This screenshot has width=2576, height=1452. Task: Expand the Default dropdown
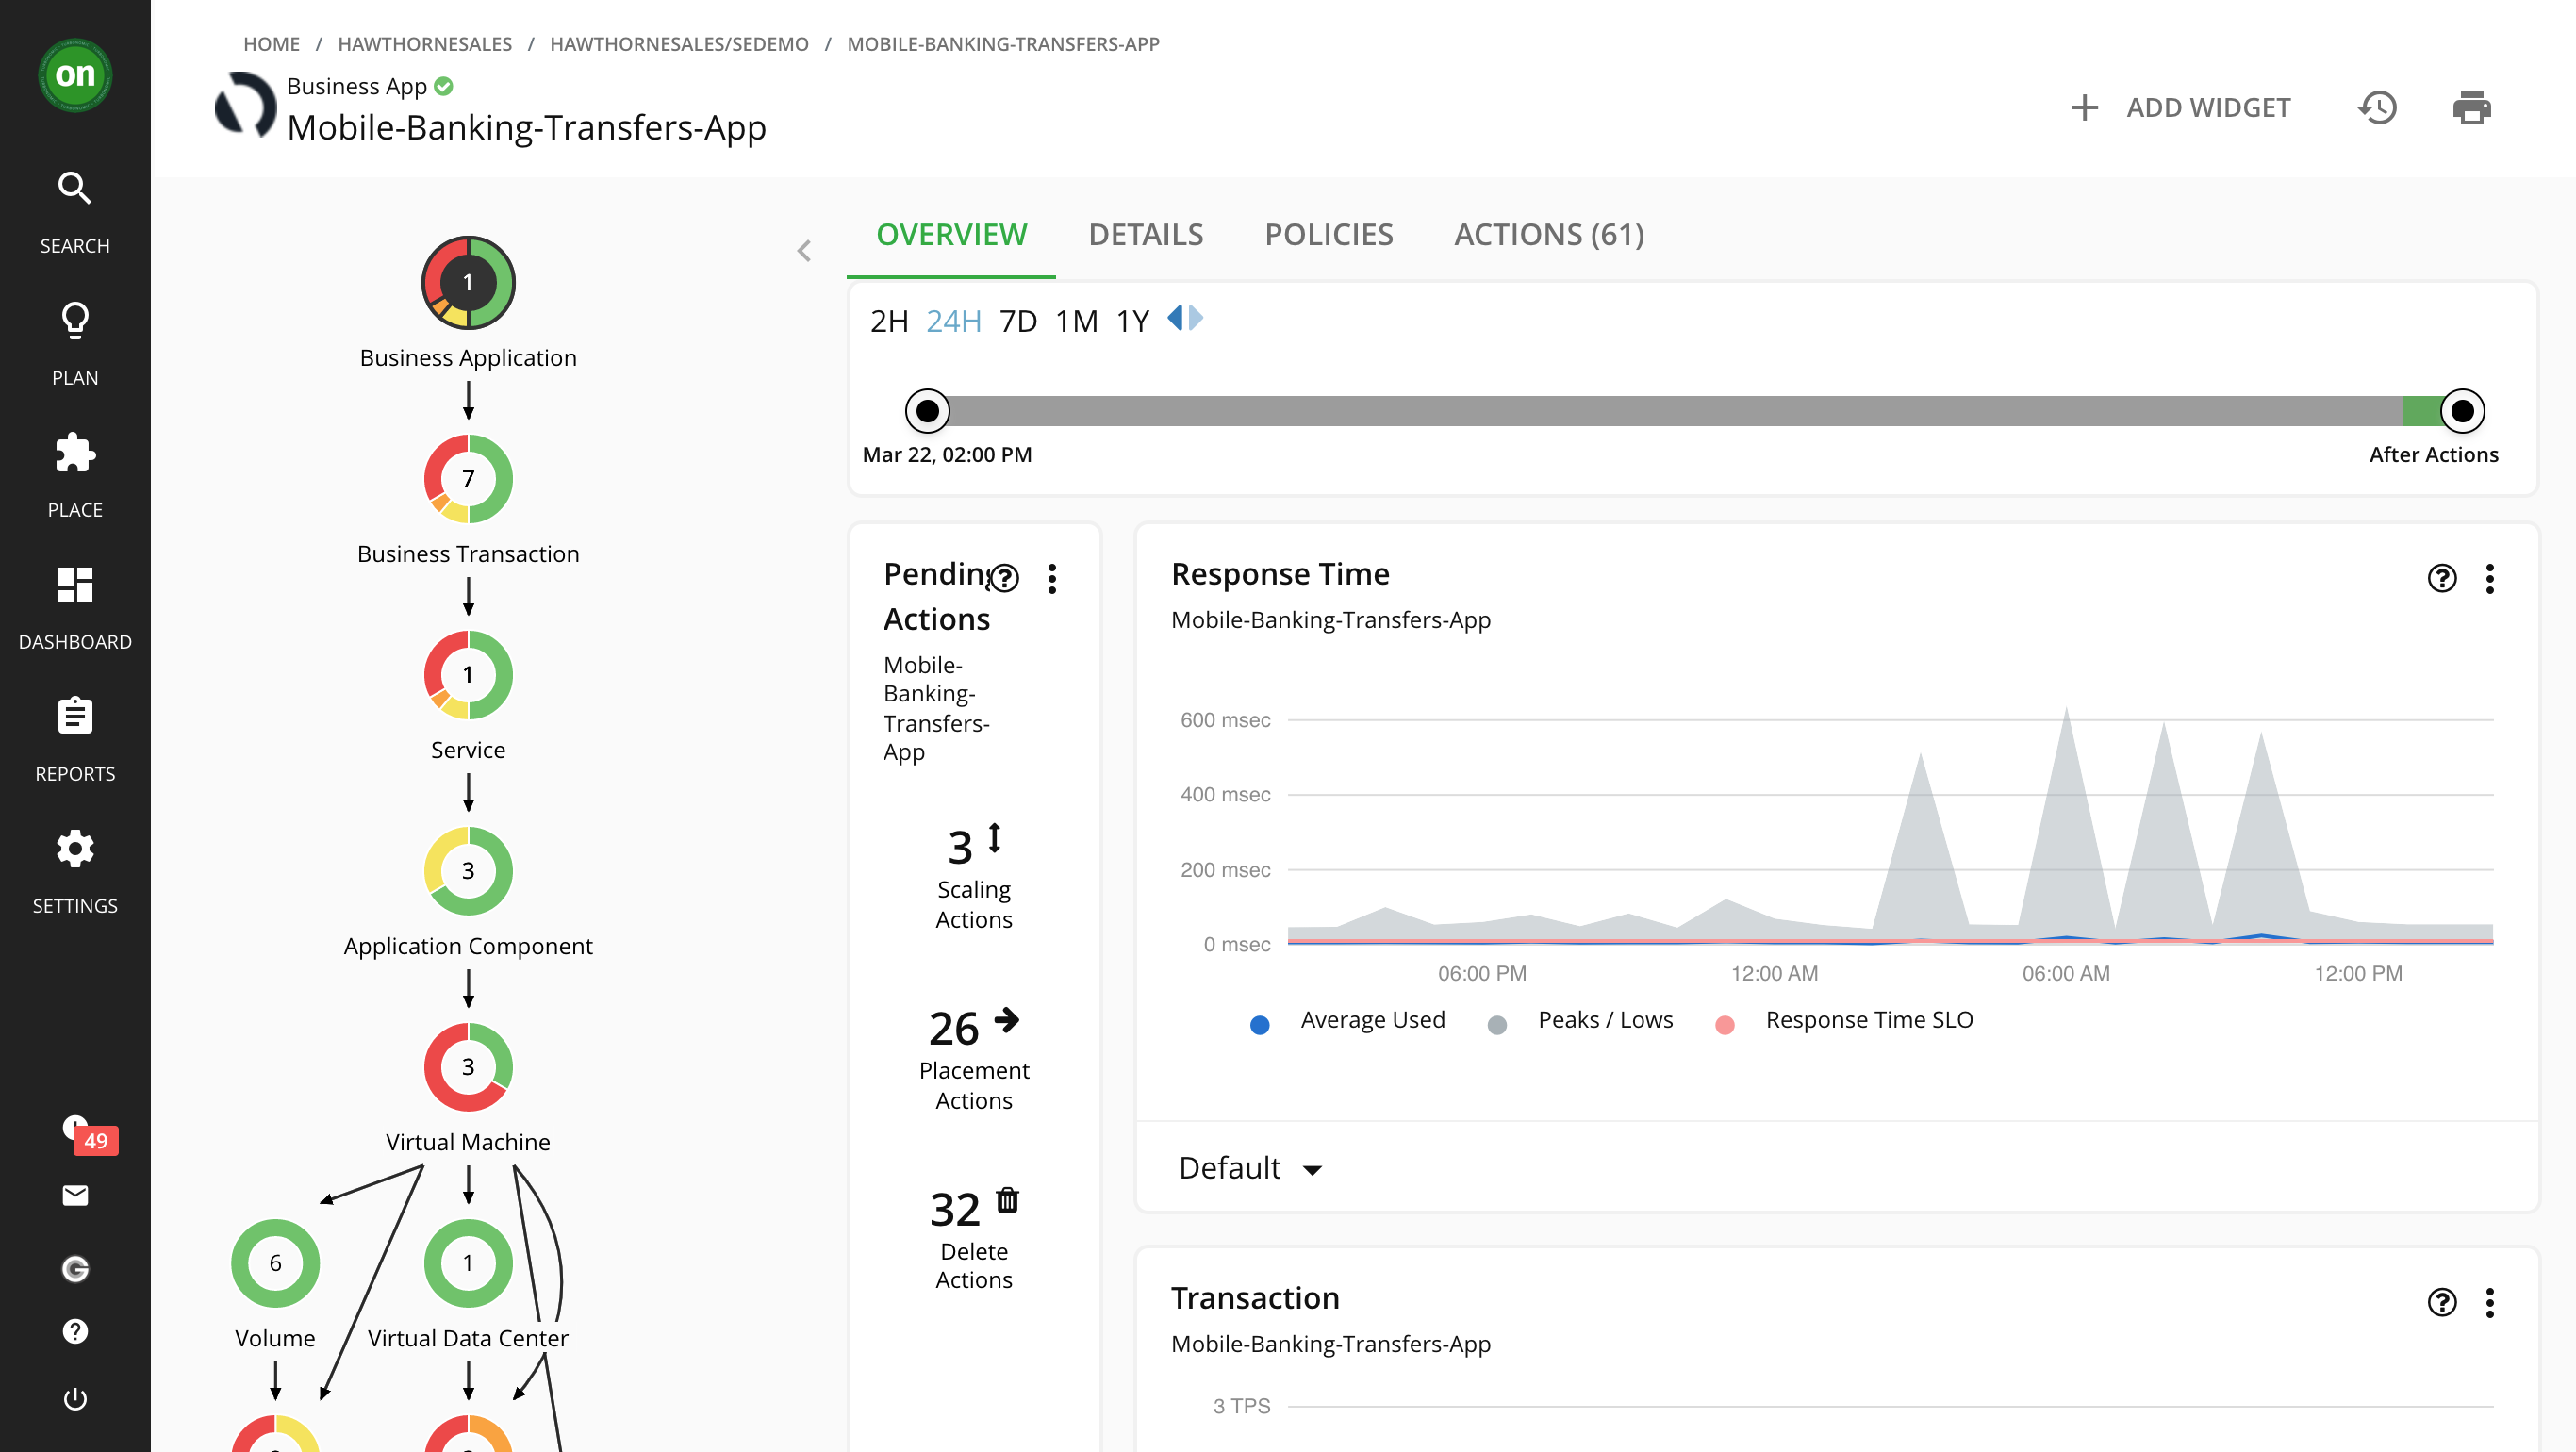(x=1250, y=1168)
